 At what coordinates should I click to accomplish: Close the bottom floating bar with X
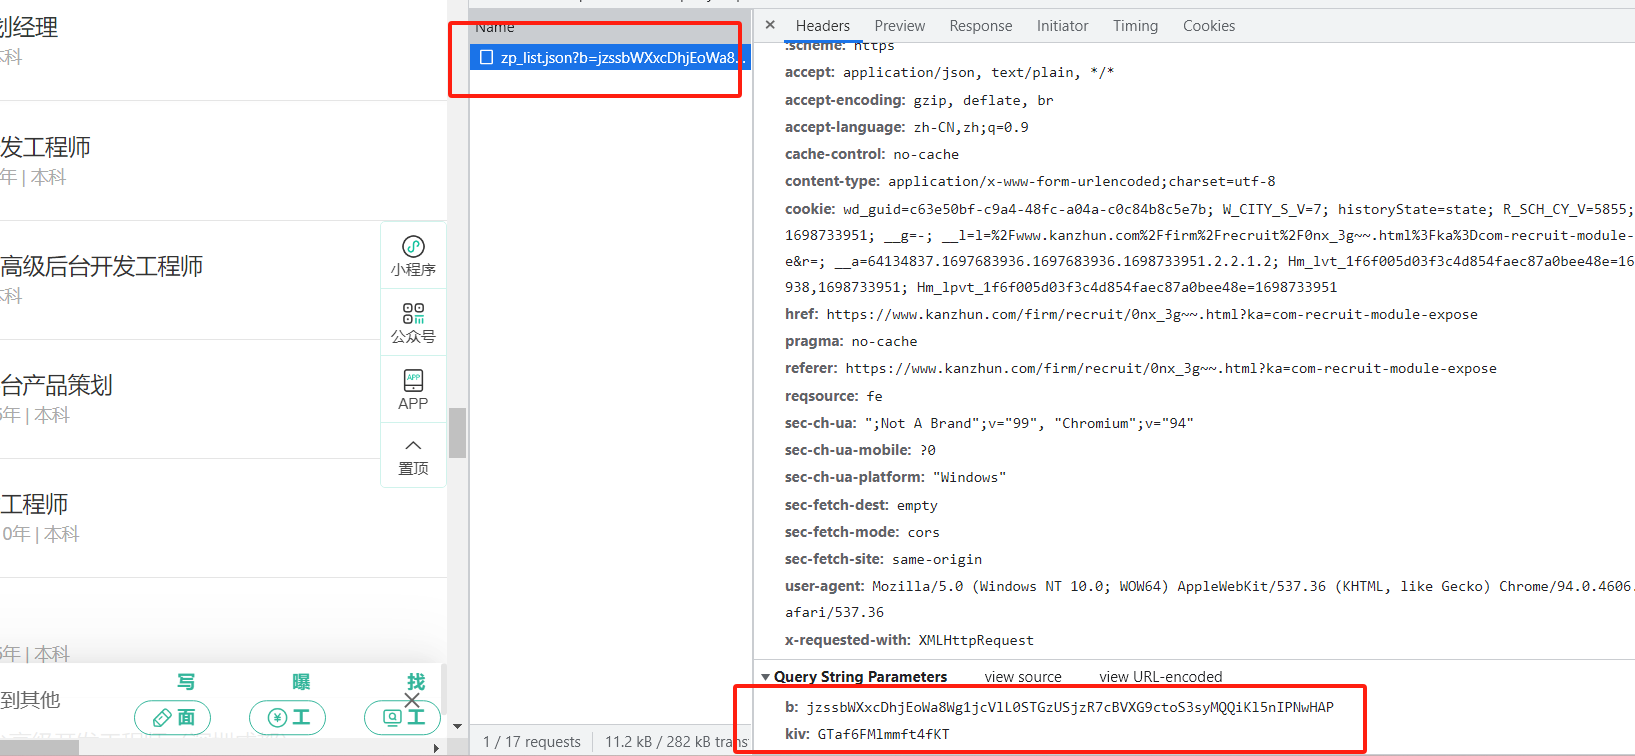[x=412, y=700]
